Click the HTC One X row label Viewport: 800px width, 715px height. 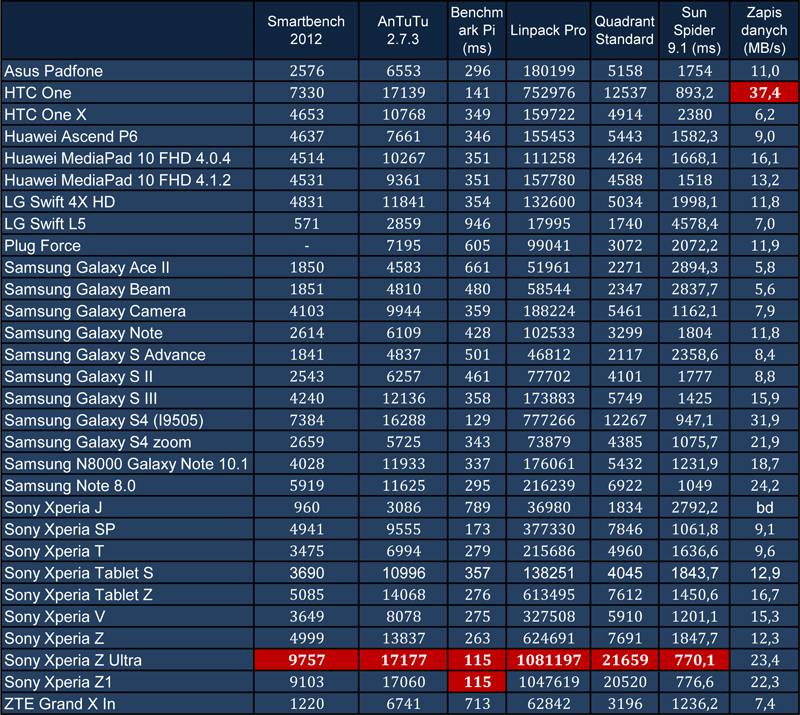45,114
